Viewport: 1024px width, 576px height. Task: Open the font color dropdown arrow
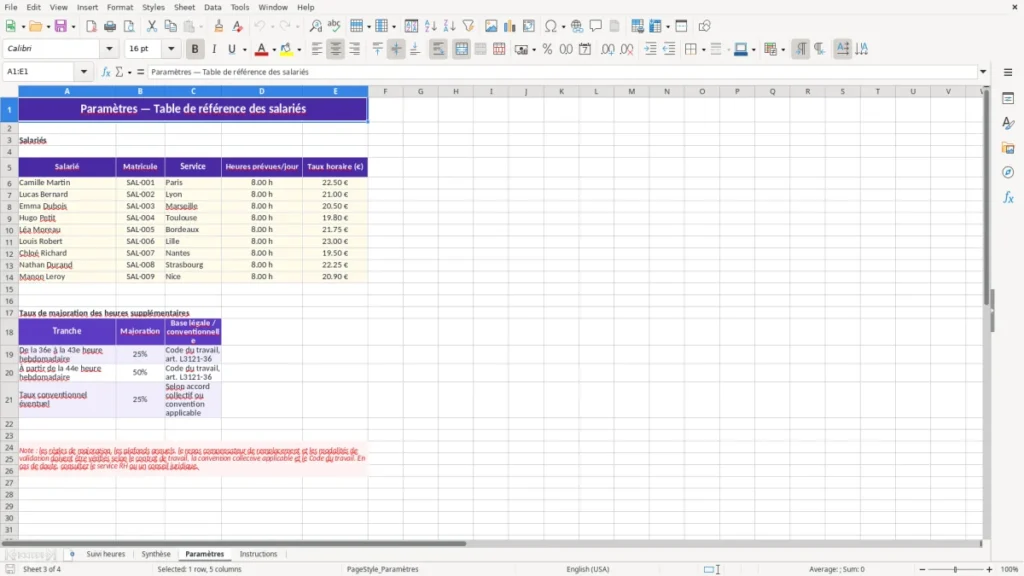[274, 50]
